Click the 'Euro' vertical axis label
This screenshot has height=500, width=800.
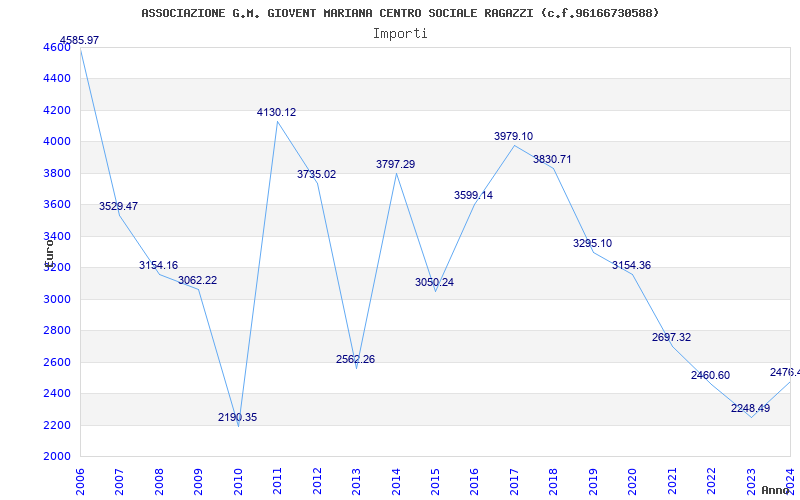coord(48,253)
